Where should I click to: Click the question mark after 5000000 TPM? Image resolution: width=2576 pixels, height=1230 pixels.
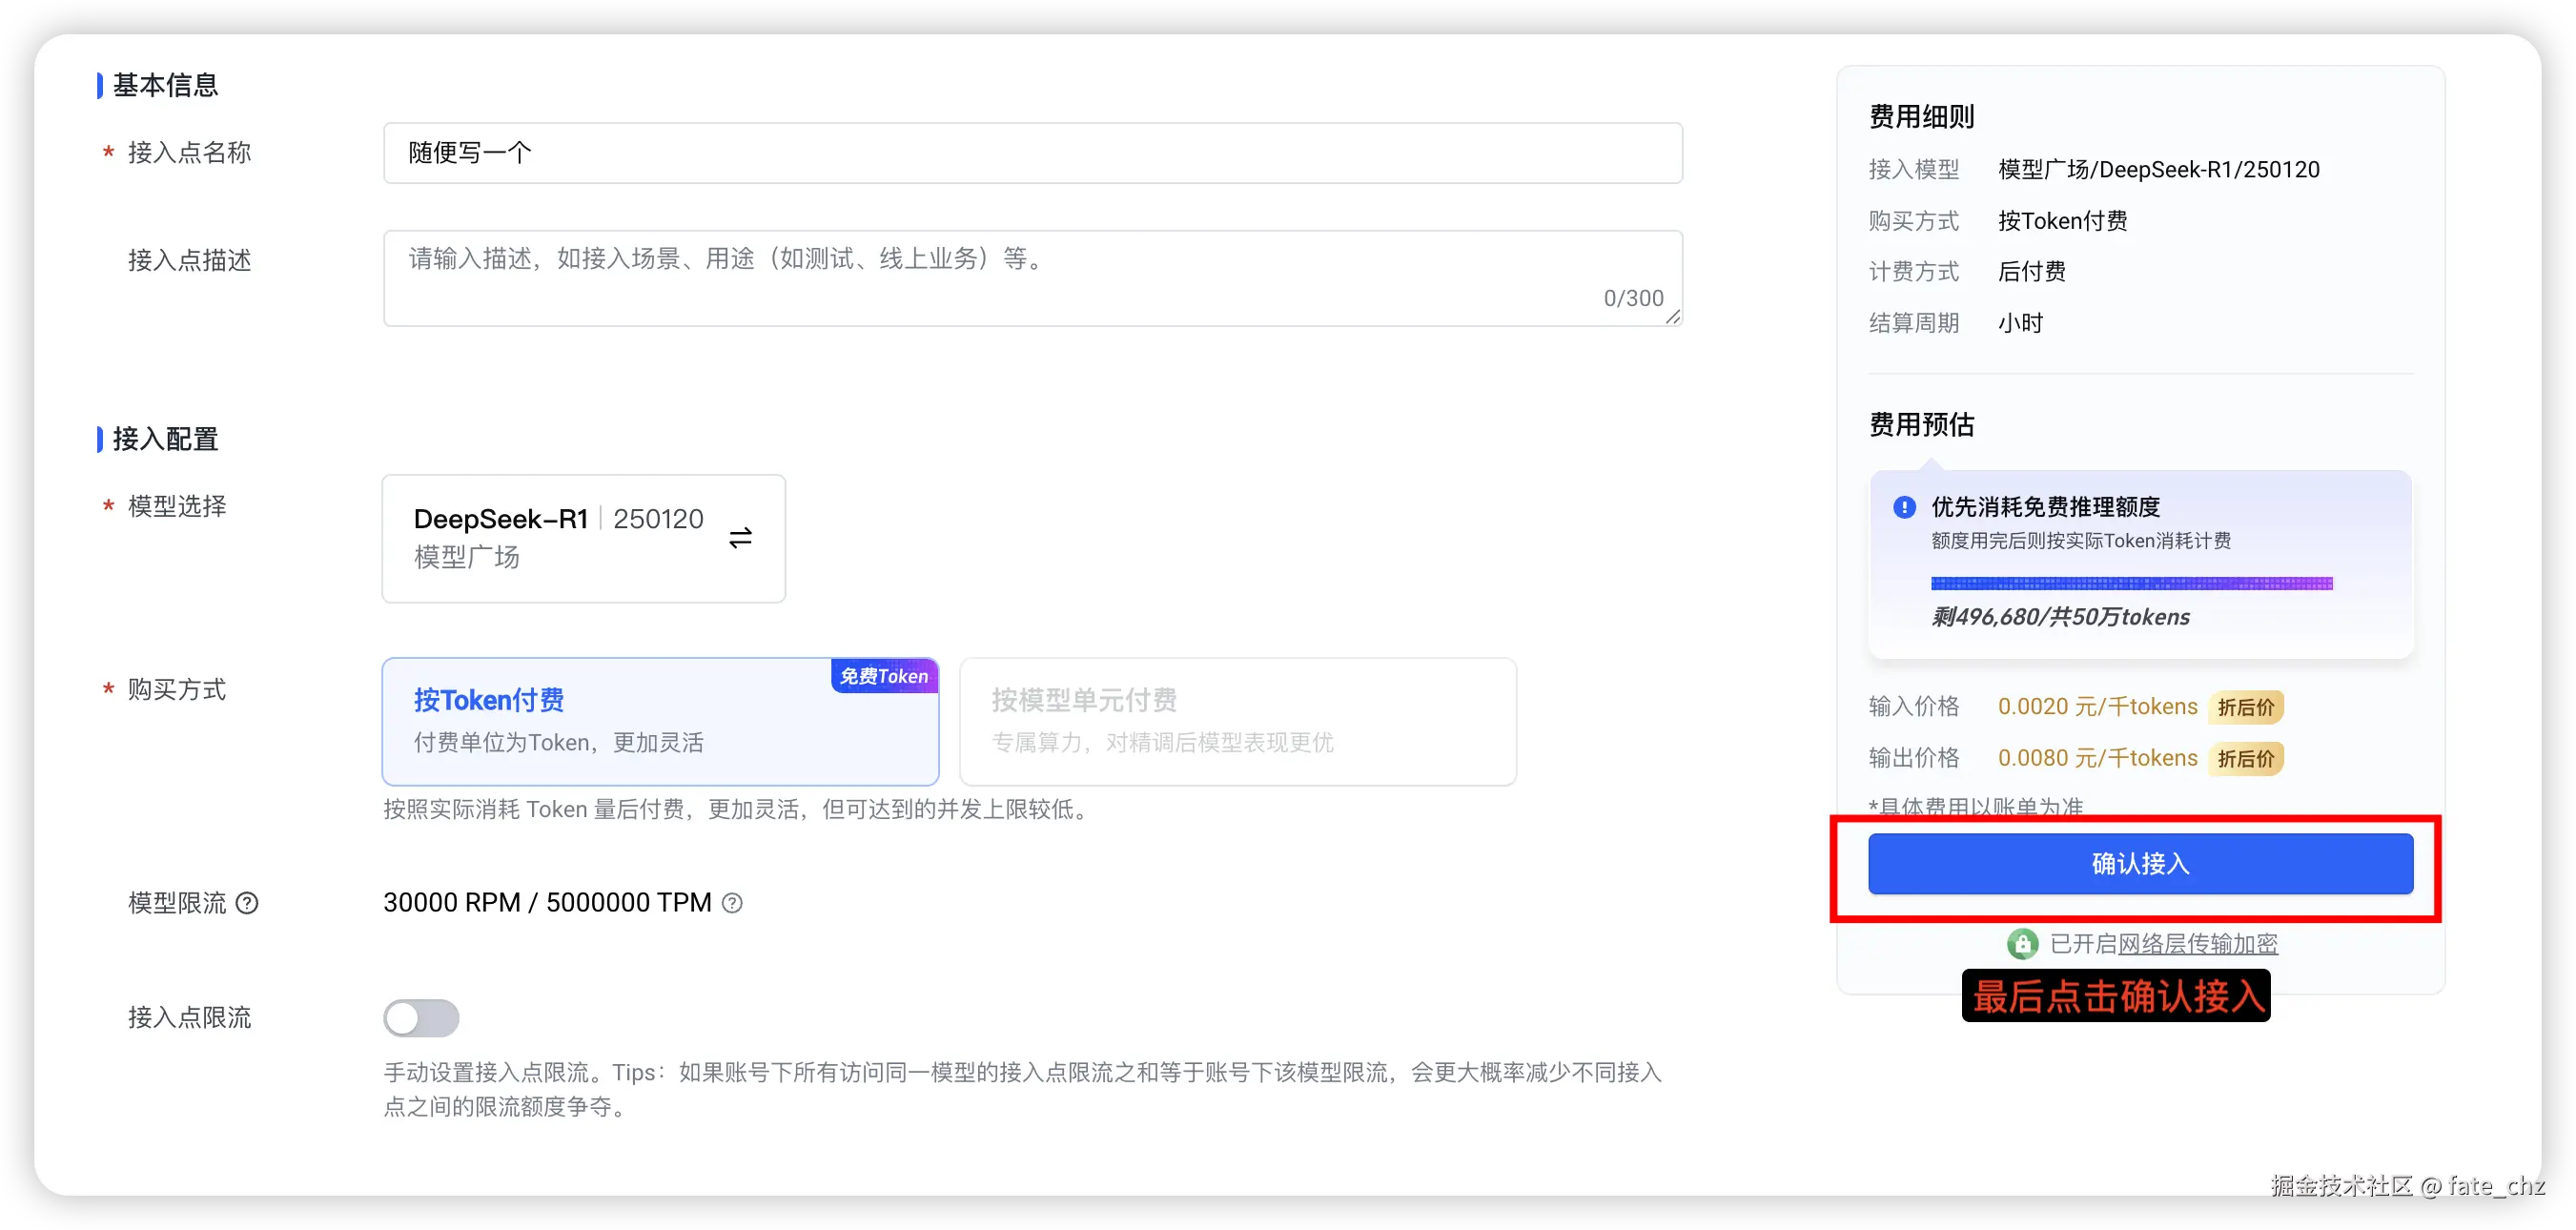pos(733,903)
